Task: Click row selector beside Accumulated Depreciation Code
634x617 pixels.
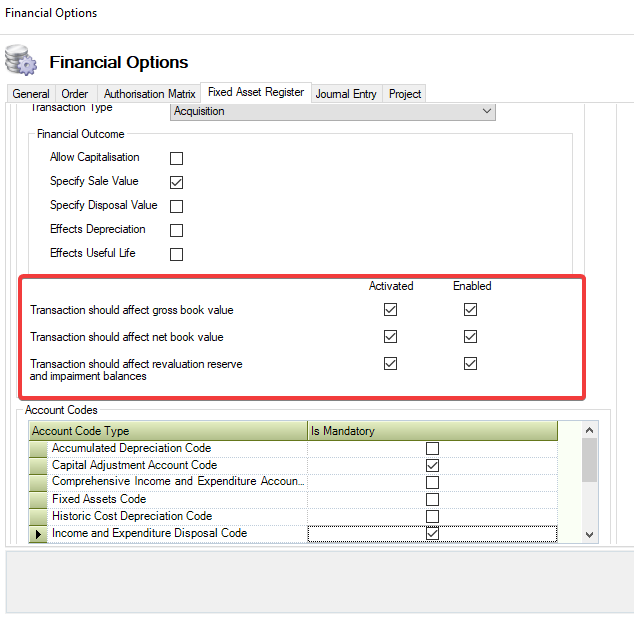Action: [x=39, y=448]
